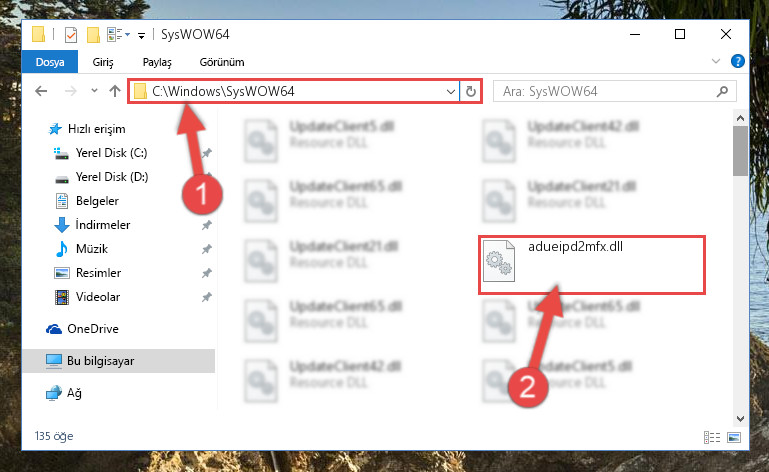The image size is (769, 472).
Task: Open the Görünüm ribbon tab
Action: (222, 62)
